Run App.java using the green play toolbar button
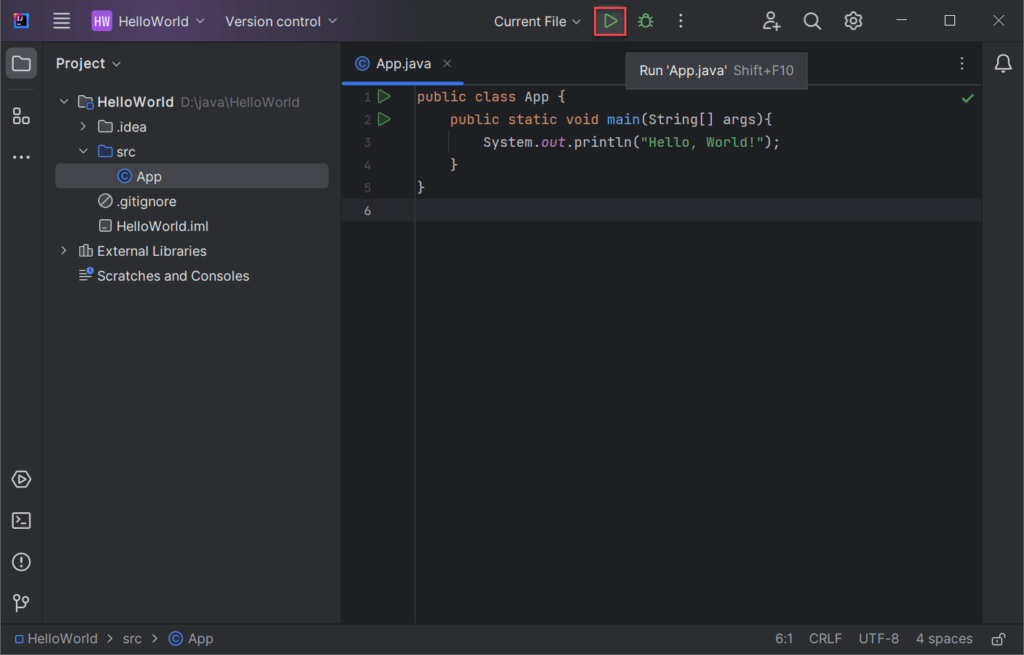Screen dimensions: 1024x655 [x=610, y=20]
